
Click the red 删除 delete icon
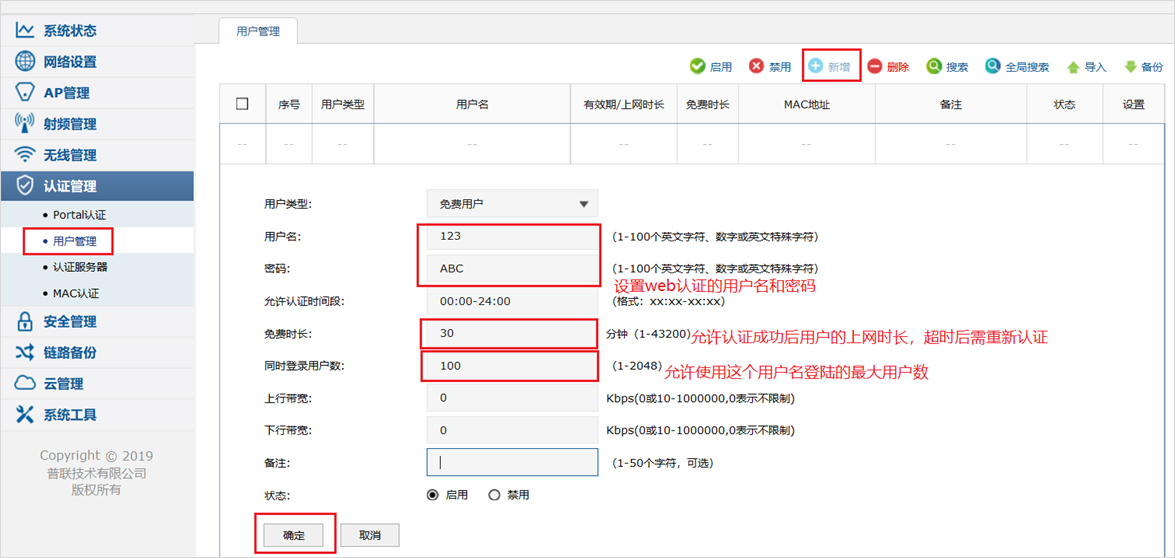click(875, 66)
